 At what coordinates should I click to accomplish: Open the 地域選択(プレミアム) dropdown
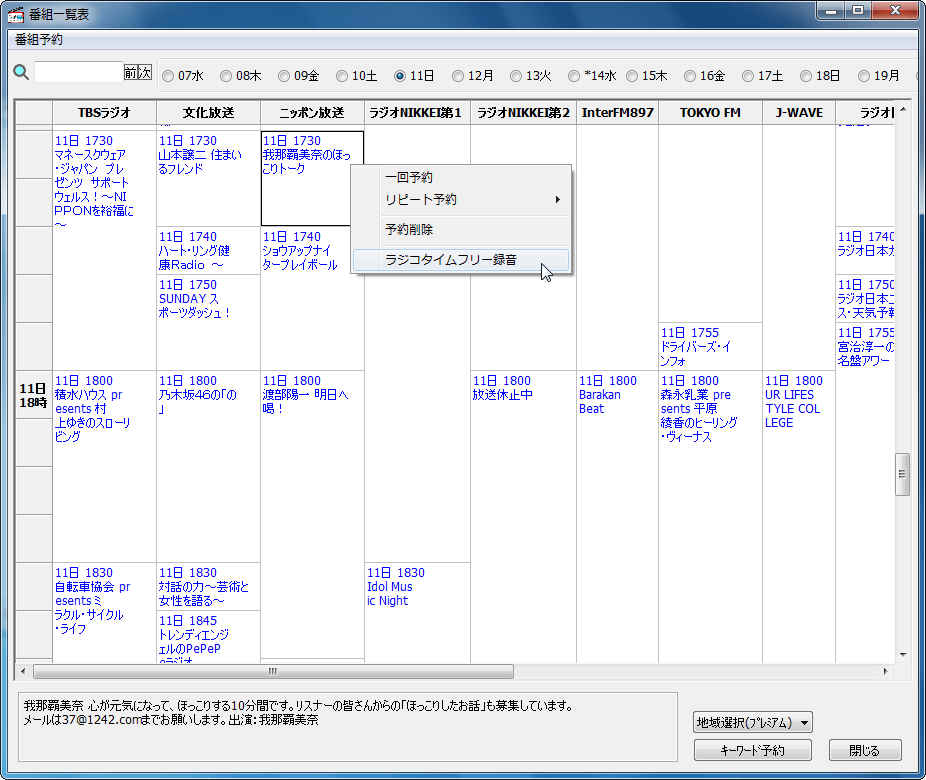[753, 722]
